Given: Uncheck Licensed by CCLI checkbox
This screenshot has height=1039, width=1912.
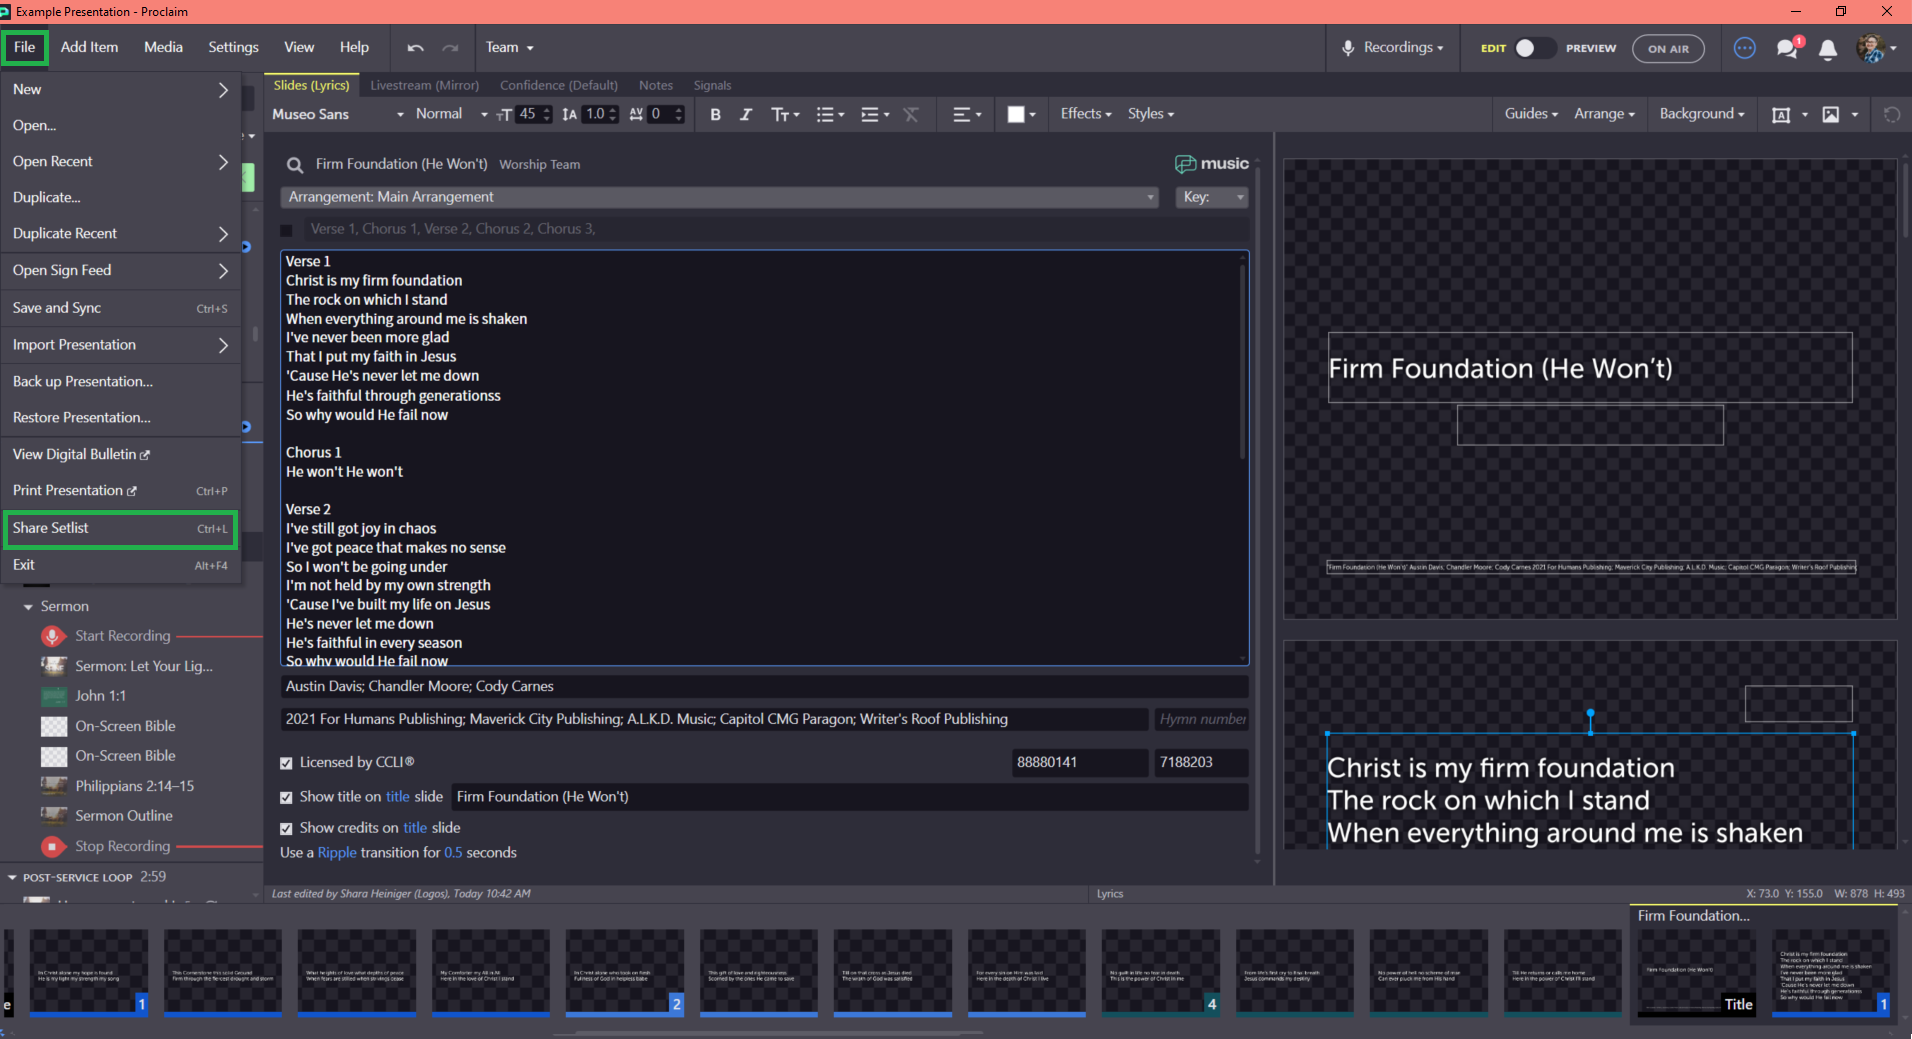Looking at the screenshot, I should point(286,763).
